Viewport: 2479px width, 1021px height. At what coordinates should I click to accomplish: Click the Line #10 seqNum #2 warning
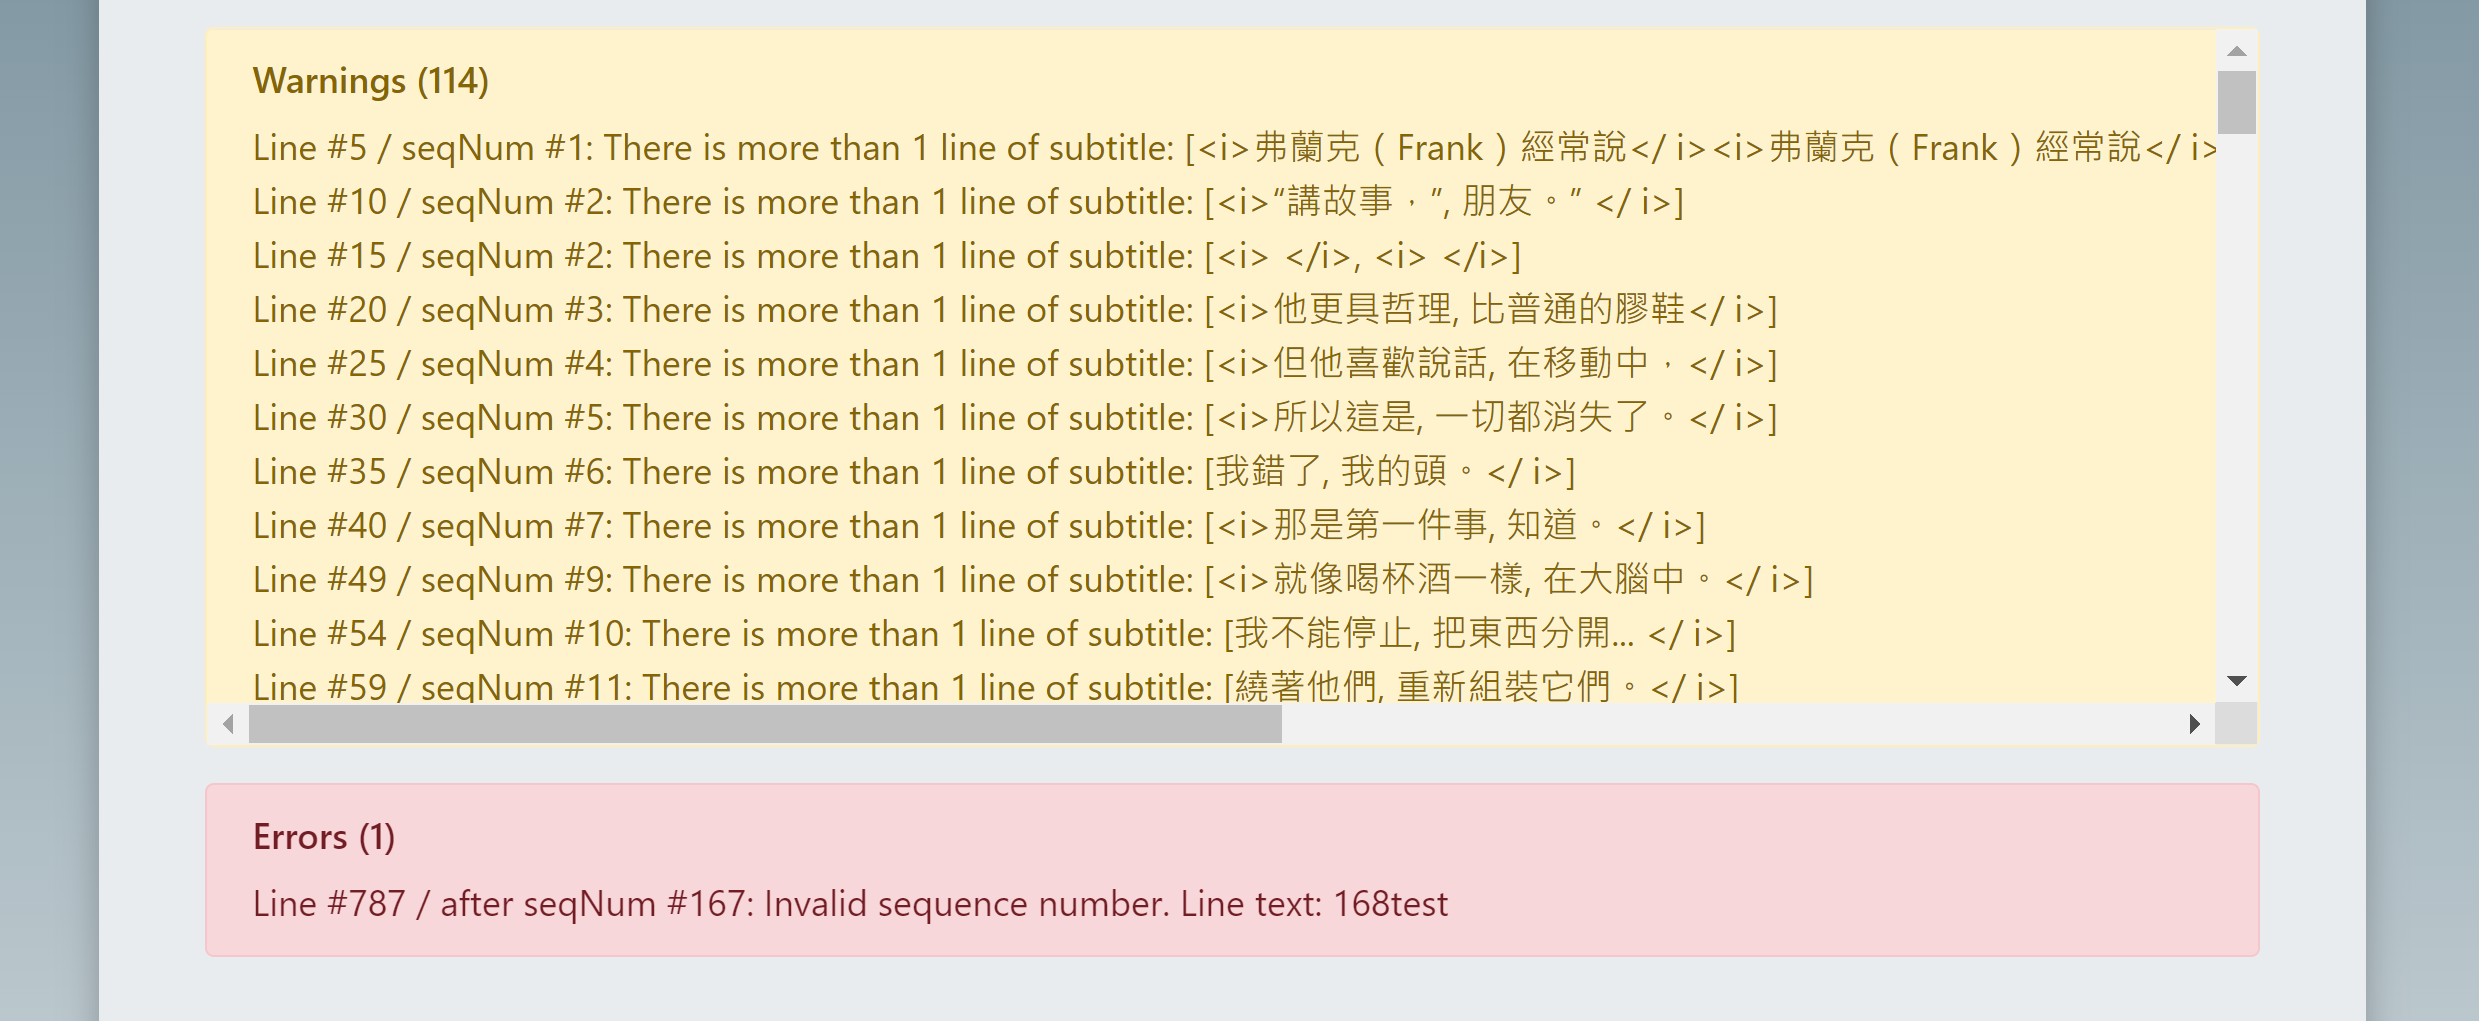[968, 202]
